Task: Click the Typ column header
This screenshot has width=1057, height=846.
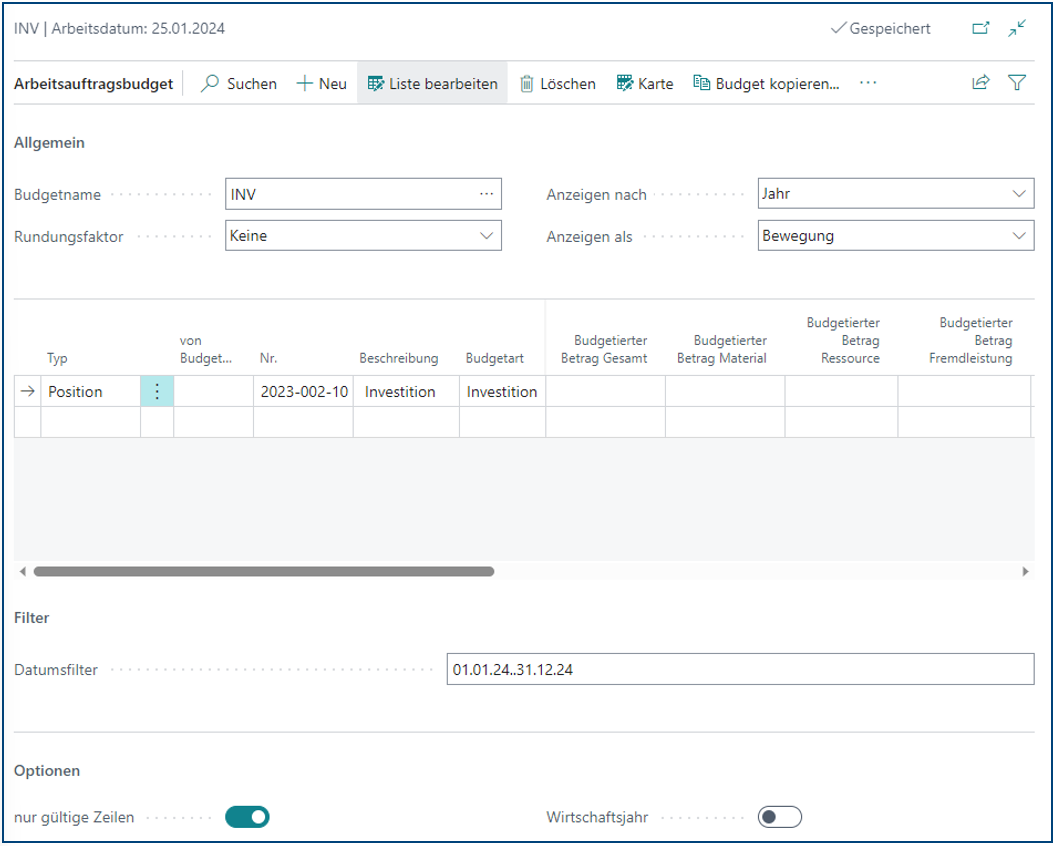Action: pyautogui.click(x=57, y=358)
